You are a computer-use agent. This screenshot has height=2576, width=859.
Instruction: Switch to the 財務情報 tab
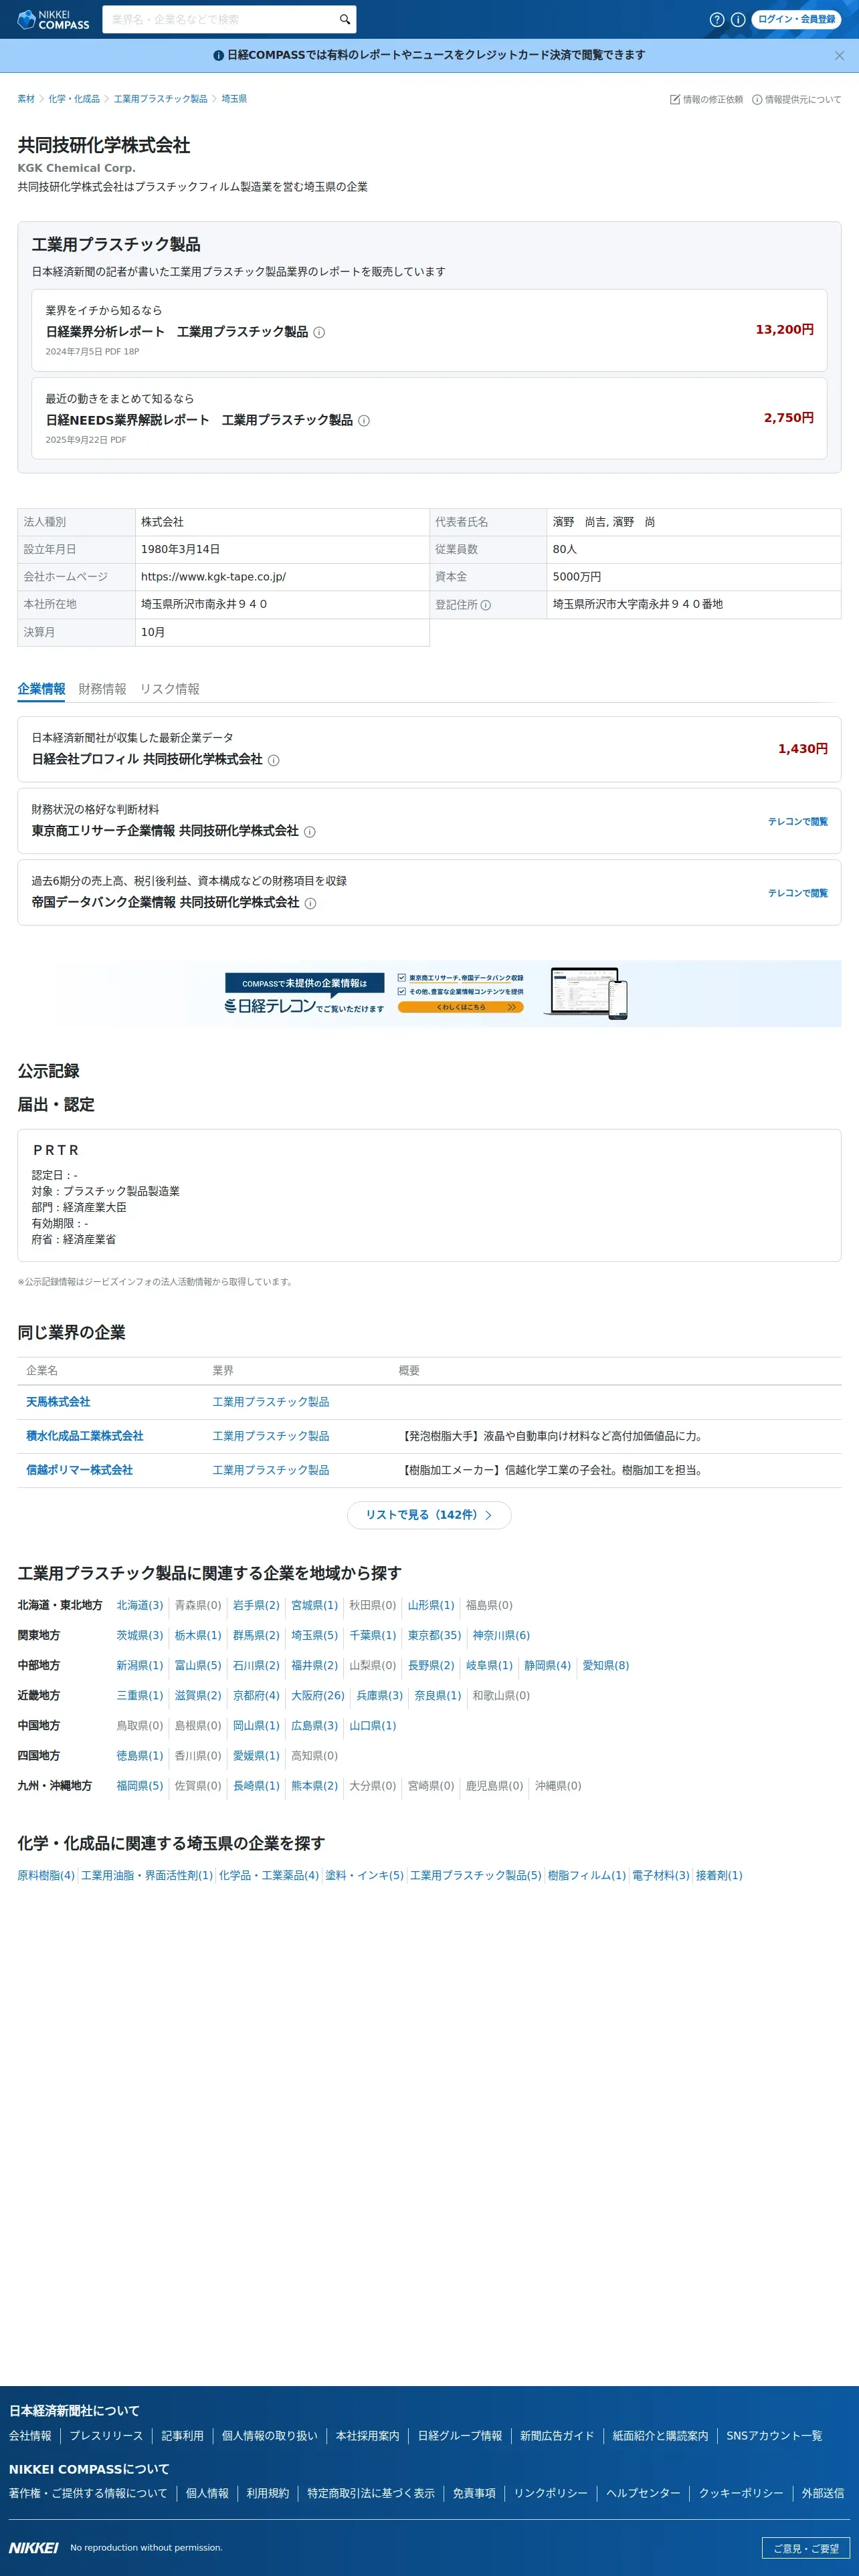(102, 689)
